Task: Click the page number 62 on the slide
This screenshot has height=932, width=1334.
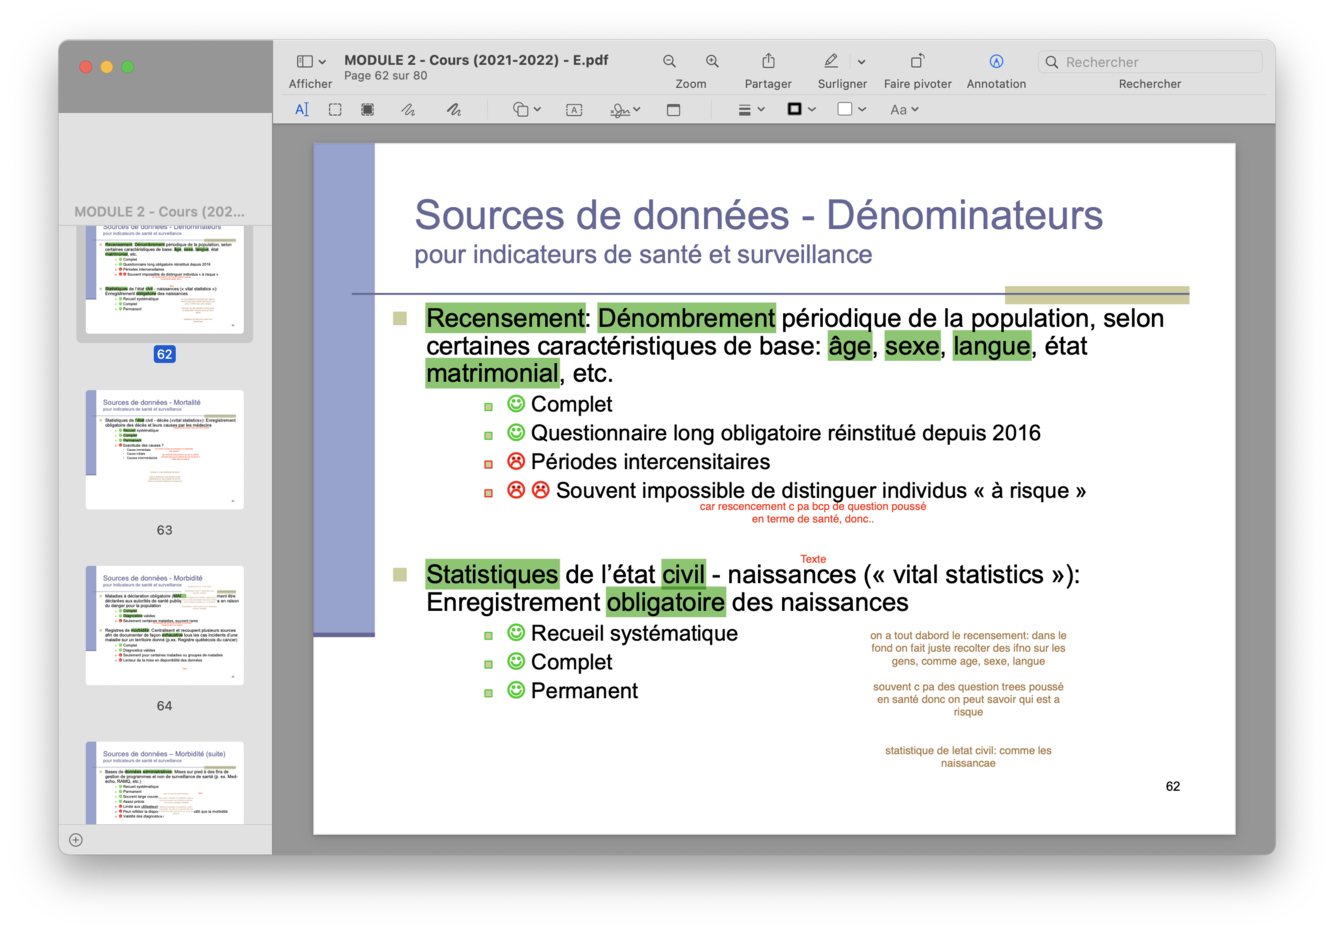Action: tap(1173, 787)
